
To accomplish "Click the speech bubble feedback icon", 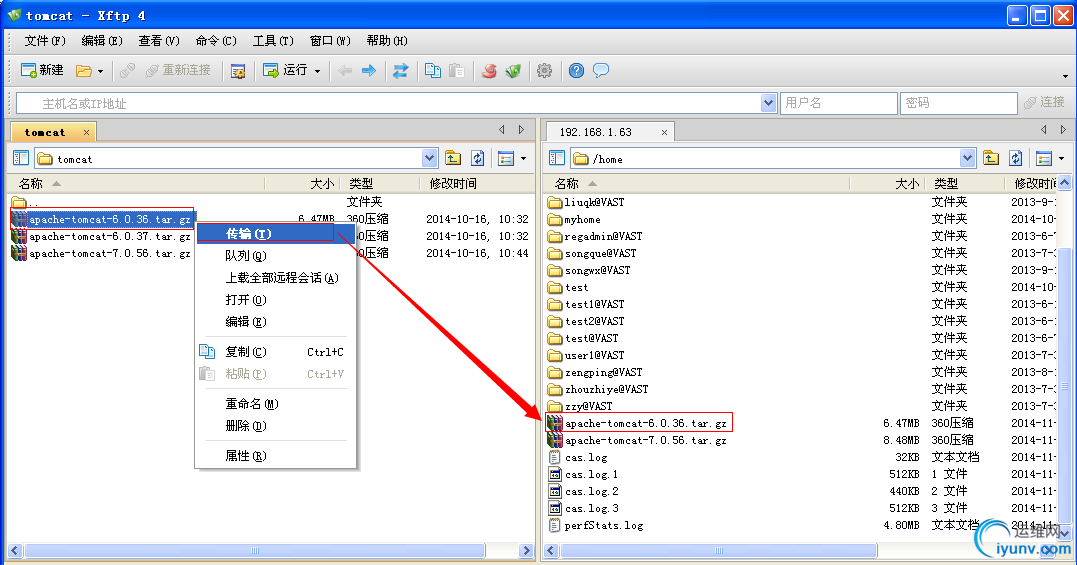I will (x=601, y=70).
